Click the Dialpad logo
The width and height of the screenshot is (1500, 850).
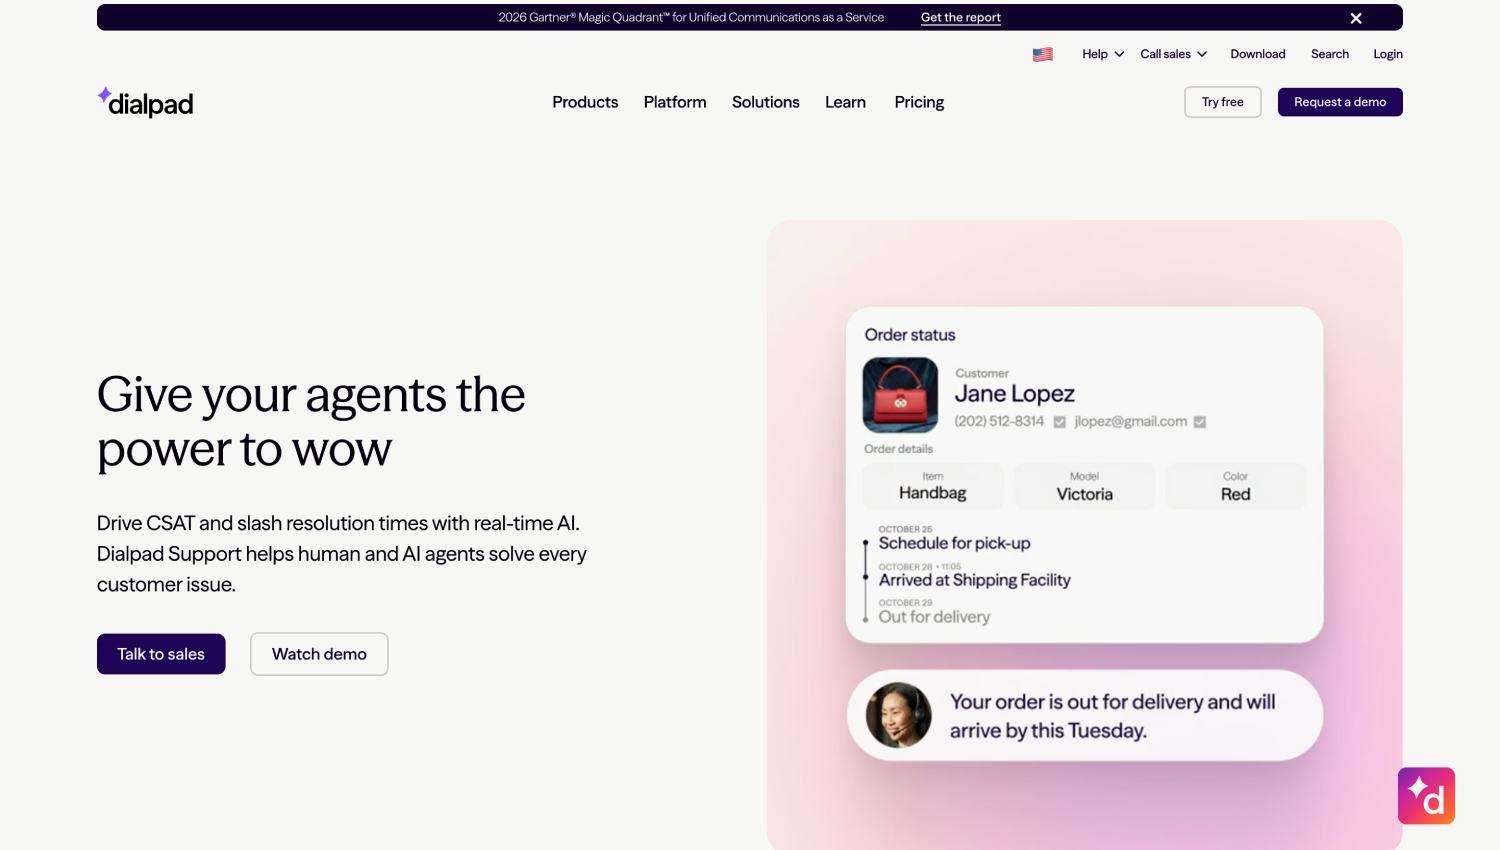pos(145,102)
